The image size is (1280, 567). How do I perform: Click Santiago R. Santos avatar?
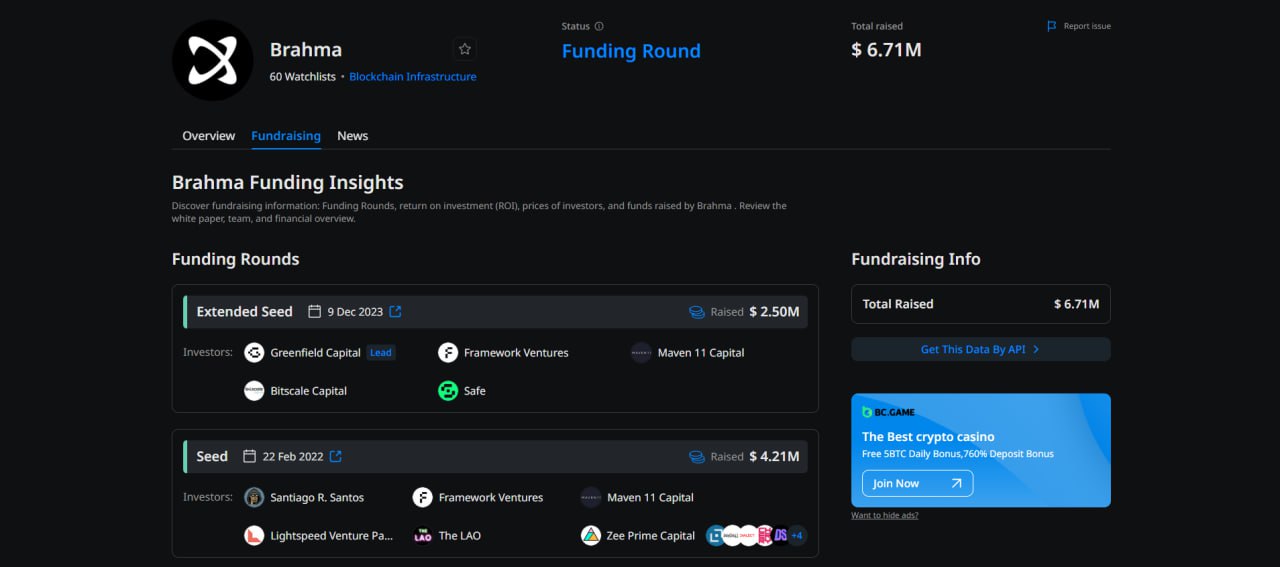(x=254, y=498)
